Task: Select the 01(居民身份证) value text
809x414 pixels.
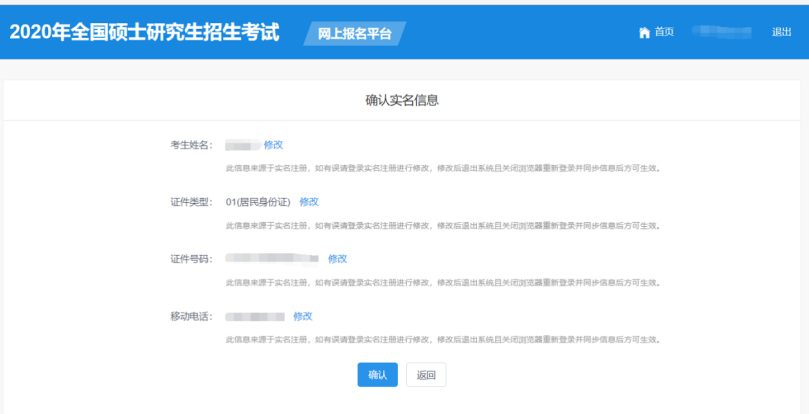Action: coord(258,202)
